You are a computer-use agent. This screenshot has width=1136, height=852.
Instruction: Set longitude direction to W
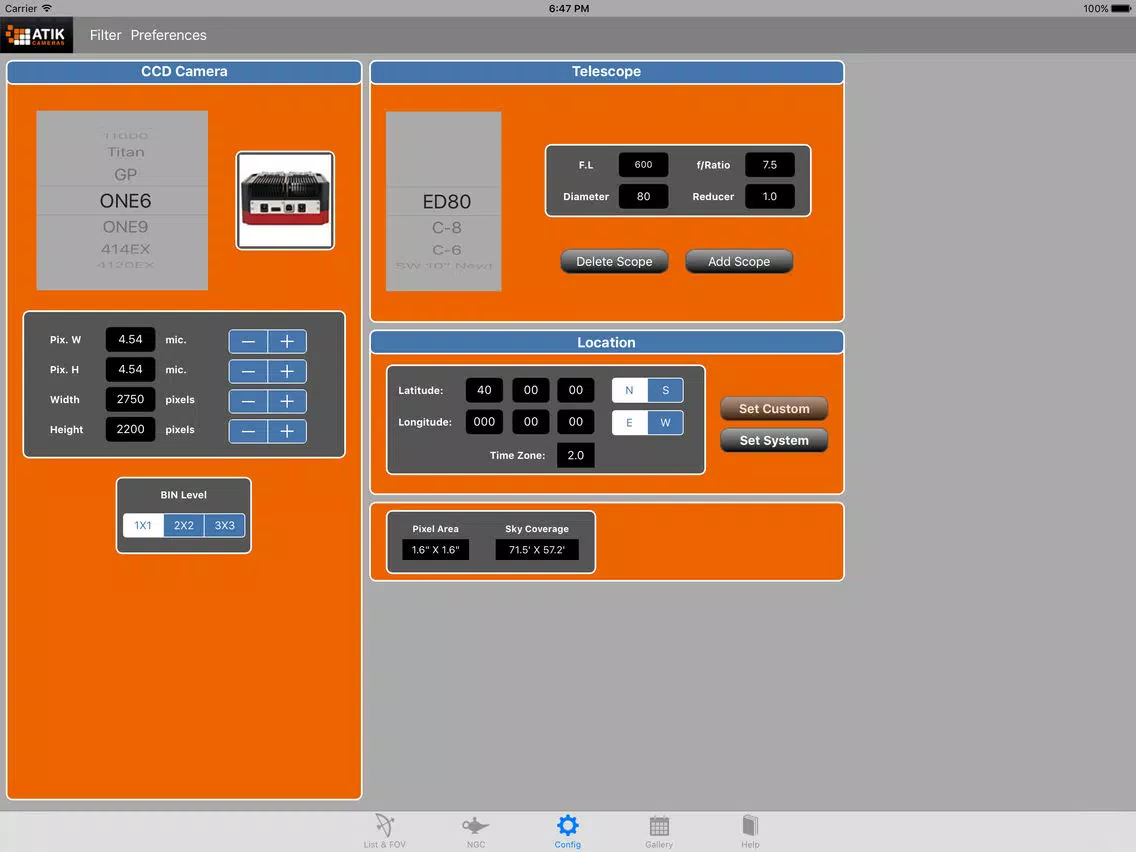click(665, 422)
